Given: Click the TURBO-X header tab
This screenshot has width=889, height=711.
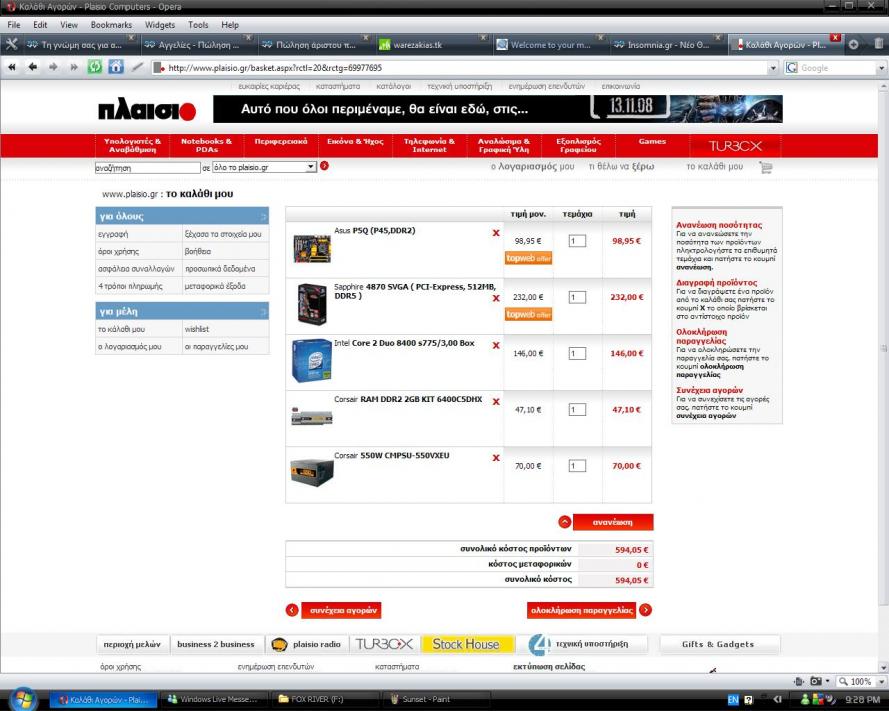Looking at the screenshot, I should click(x=735, y=146).
